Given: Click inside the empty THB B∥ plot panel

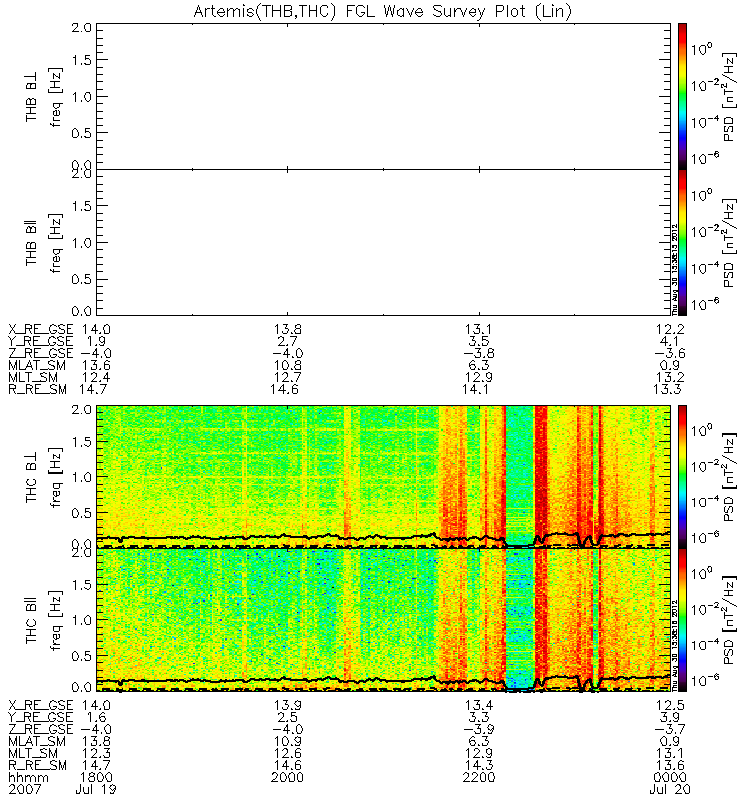Looking at the screenshot, I should pos(383,242).
